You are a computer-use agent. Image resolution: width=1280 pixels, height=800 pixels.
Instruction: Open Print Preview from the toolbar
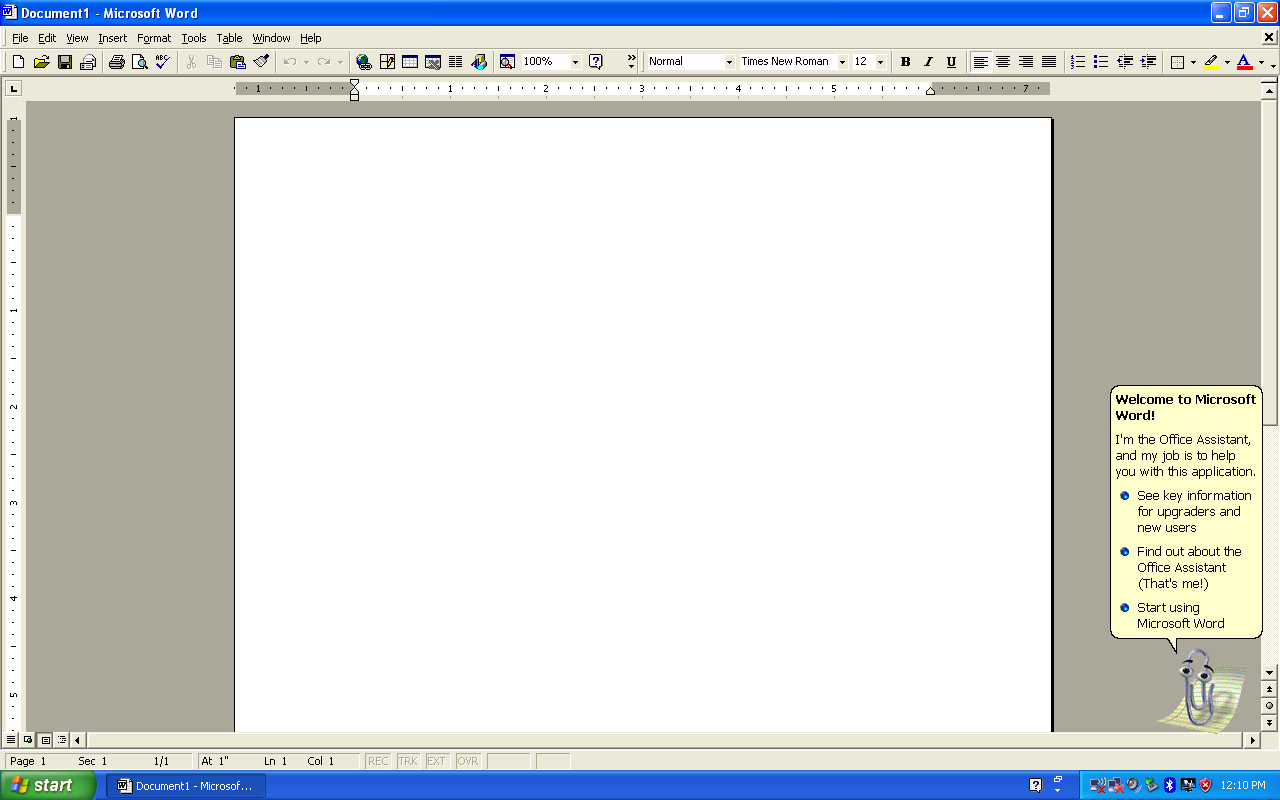[139, 62]
